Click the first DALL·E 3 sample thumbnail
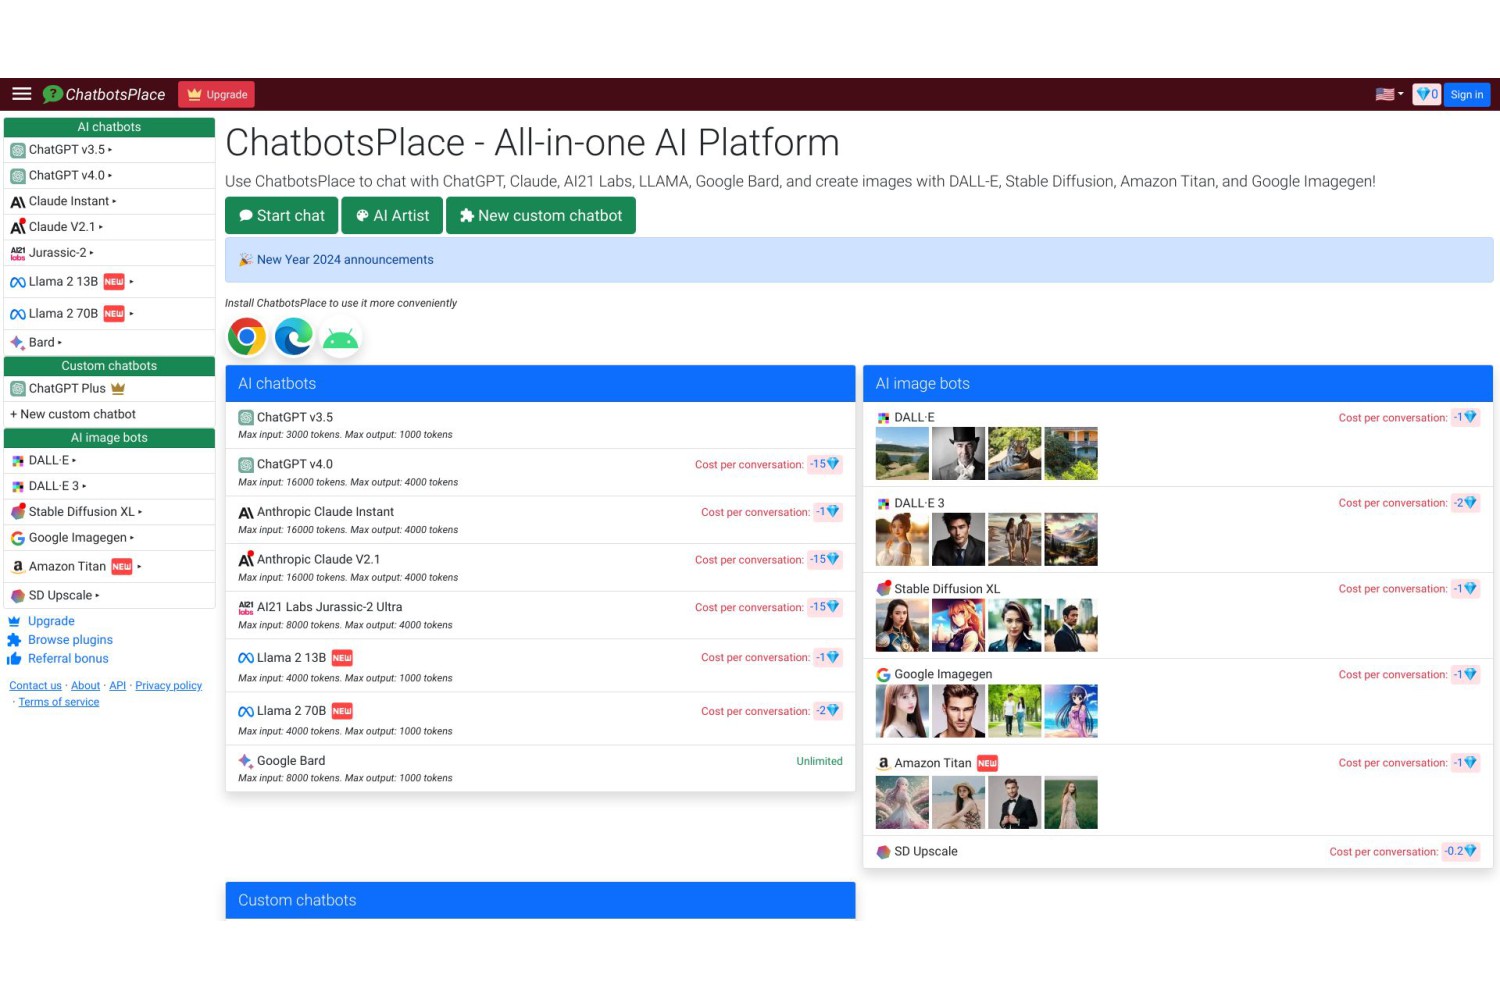 (902, 539)
